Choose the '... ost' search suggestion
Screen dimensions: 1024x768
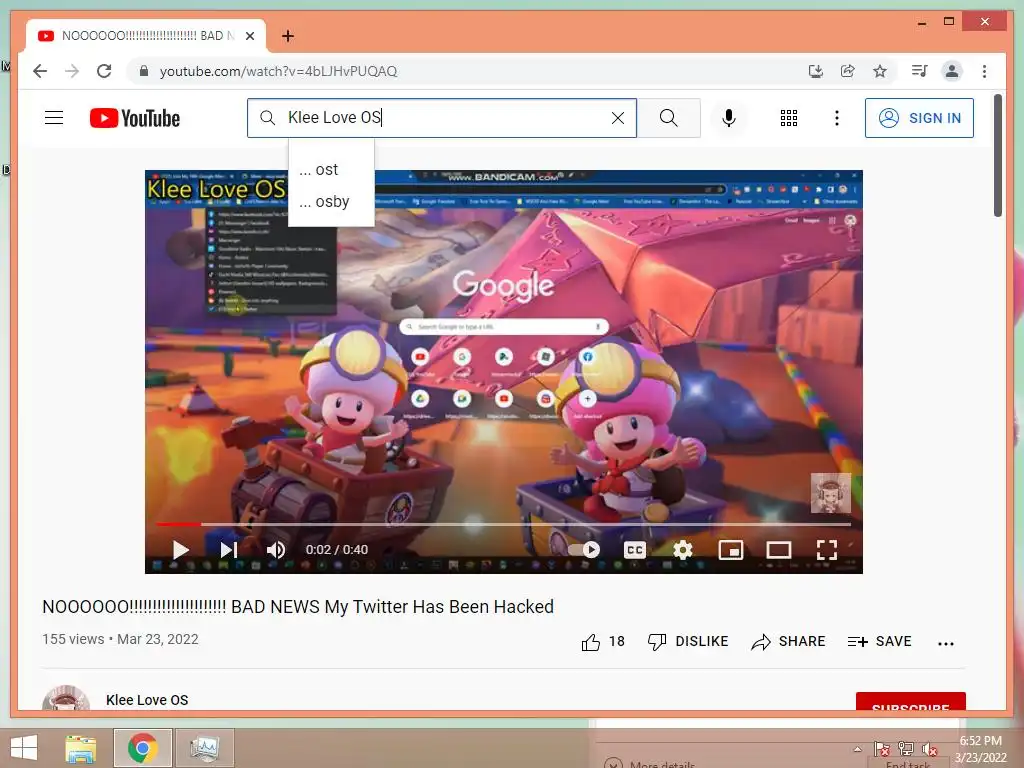click(x=331, y=170)
